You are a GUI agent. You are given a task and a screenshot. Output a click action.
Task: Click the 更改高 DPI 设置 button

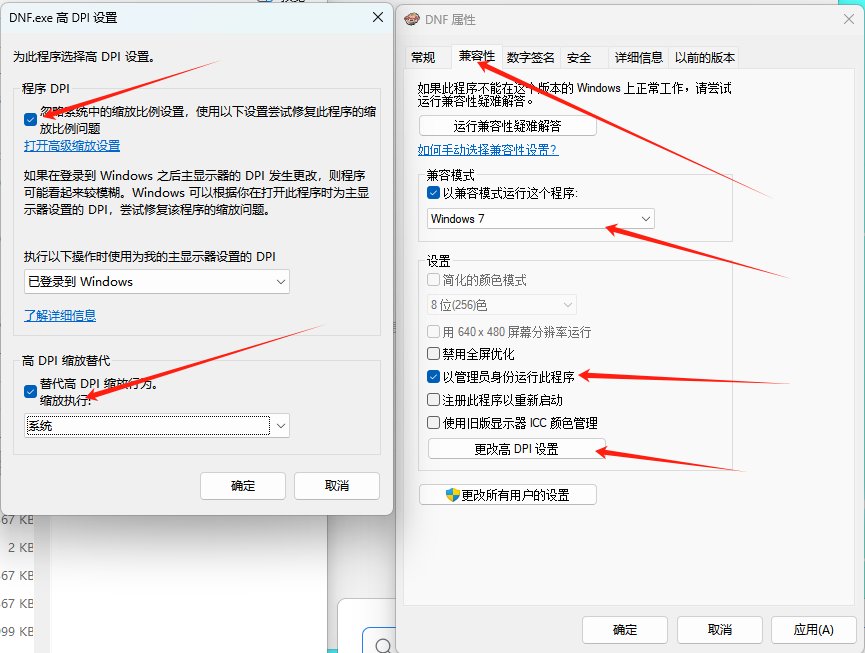click(x=517, y=449)
